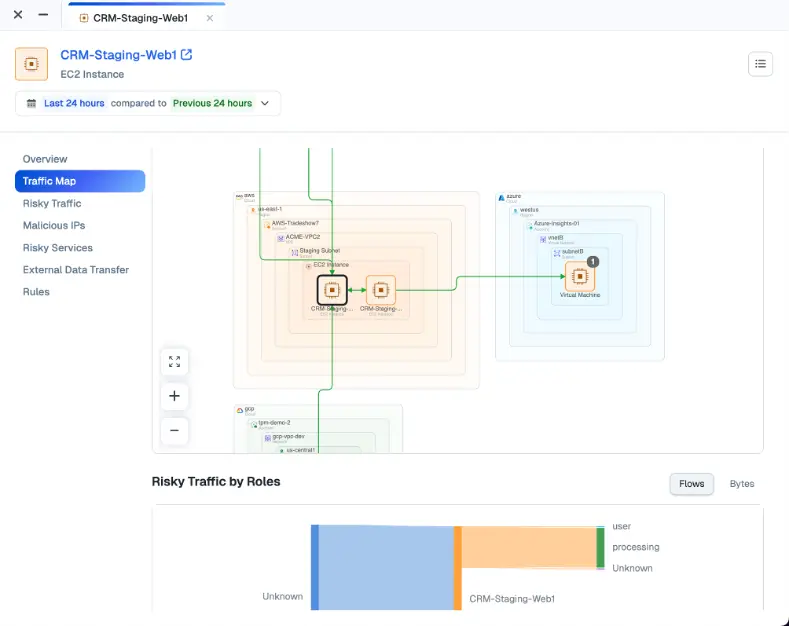This screenshot has width=790, height=626.
Task: Zoom out of the traffic map
Action: point(174,430)
